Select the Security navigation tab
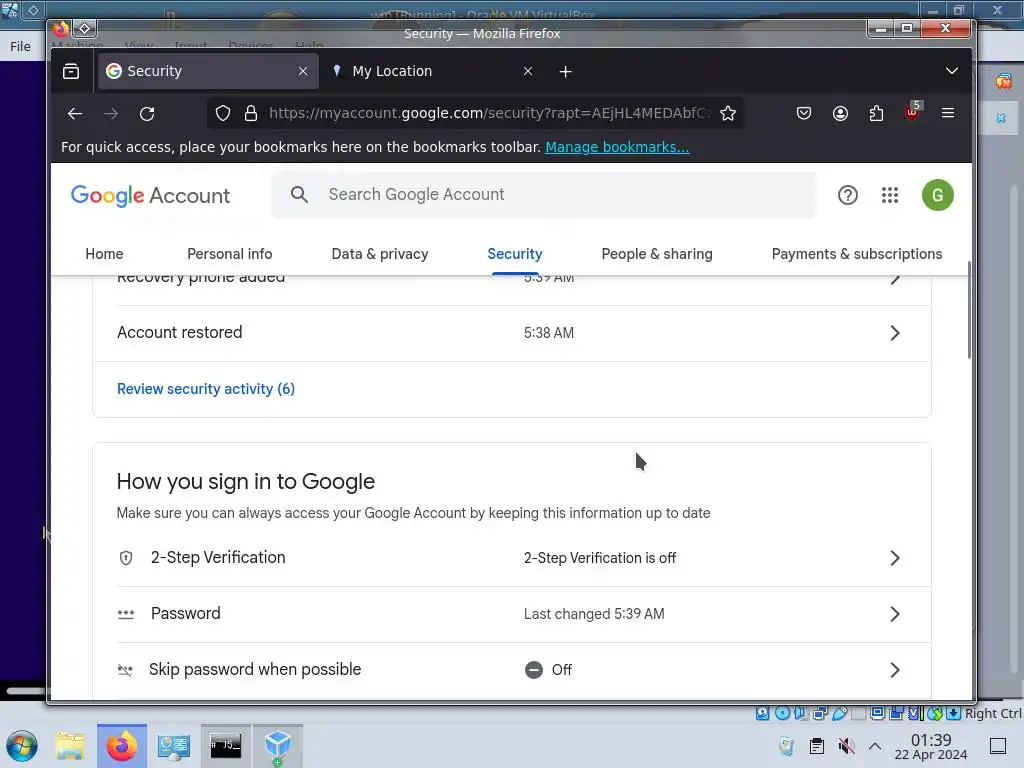Screen dimensions: 1024x768 point(515,254)
